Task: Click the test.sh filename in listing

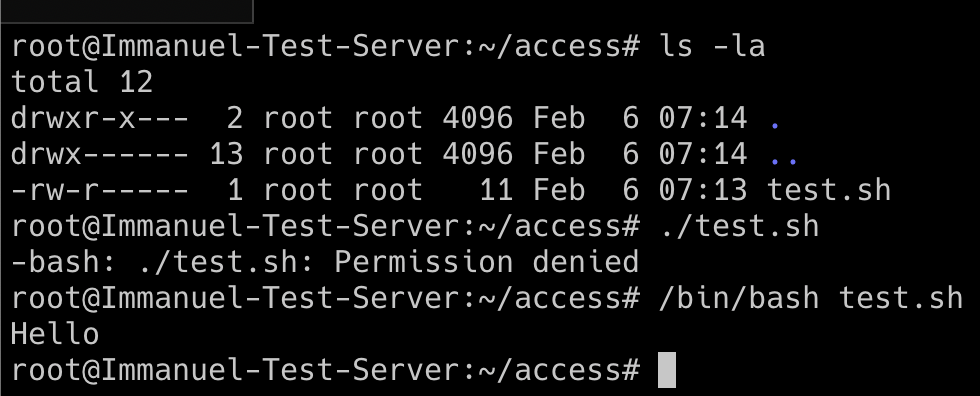Action: (829, 190)
